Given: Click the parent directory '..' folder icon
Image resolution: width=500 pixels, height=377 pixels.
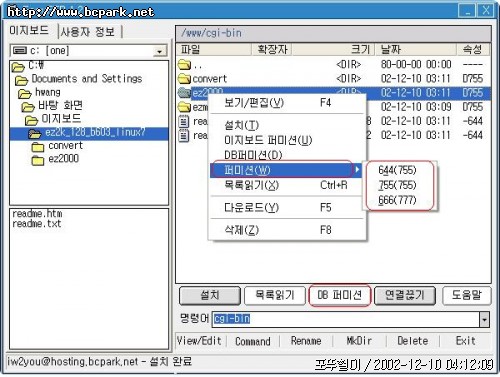Looking at the screenshot, I should 184,64.
